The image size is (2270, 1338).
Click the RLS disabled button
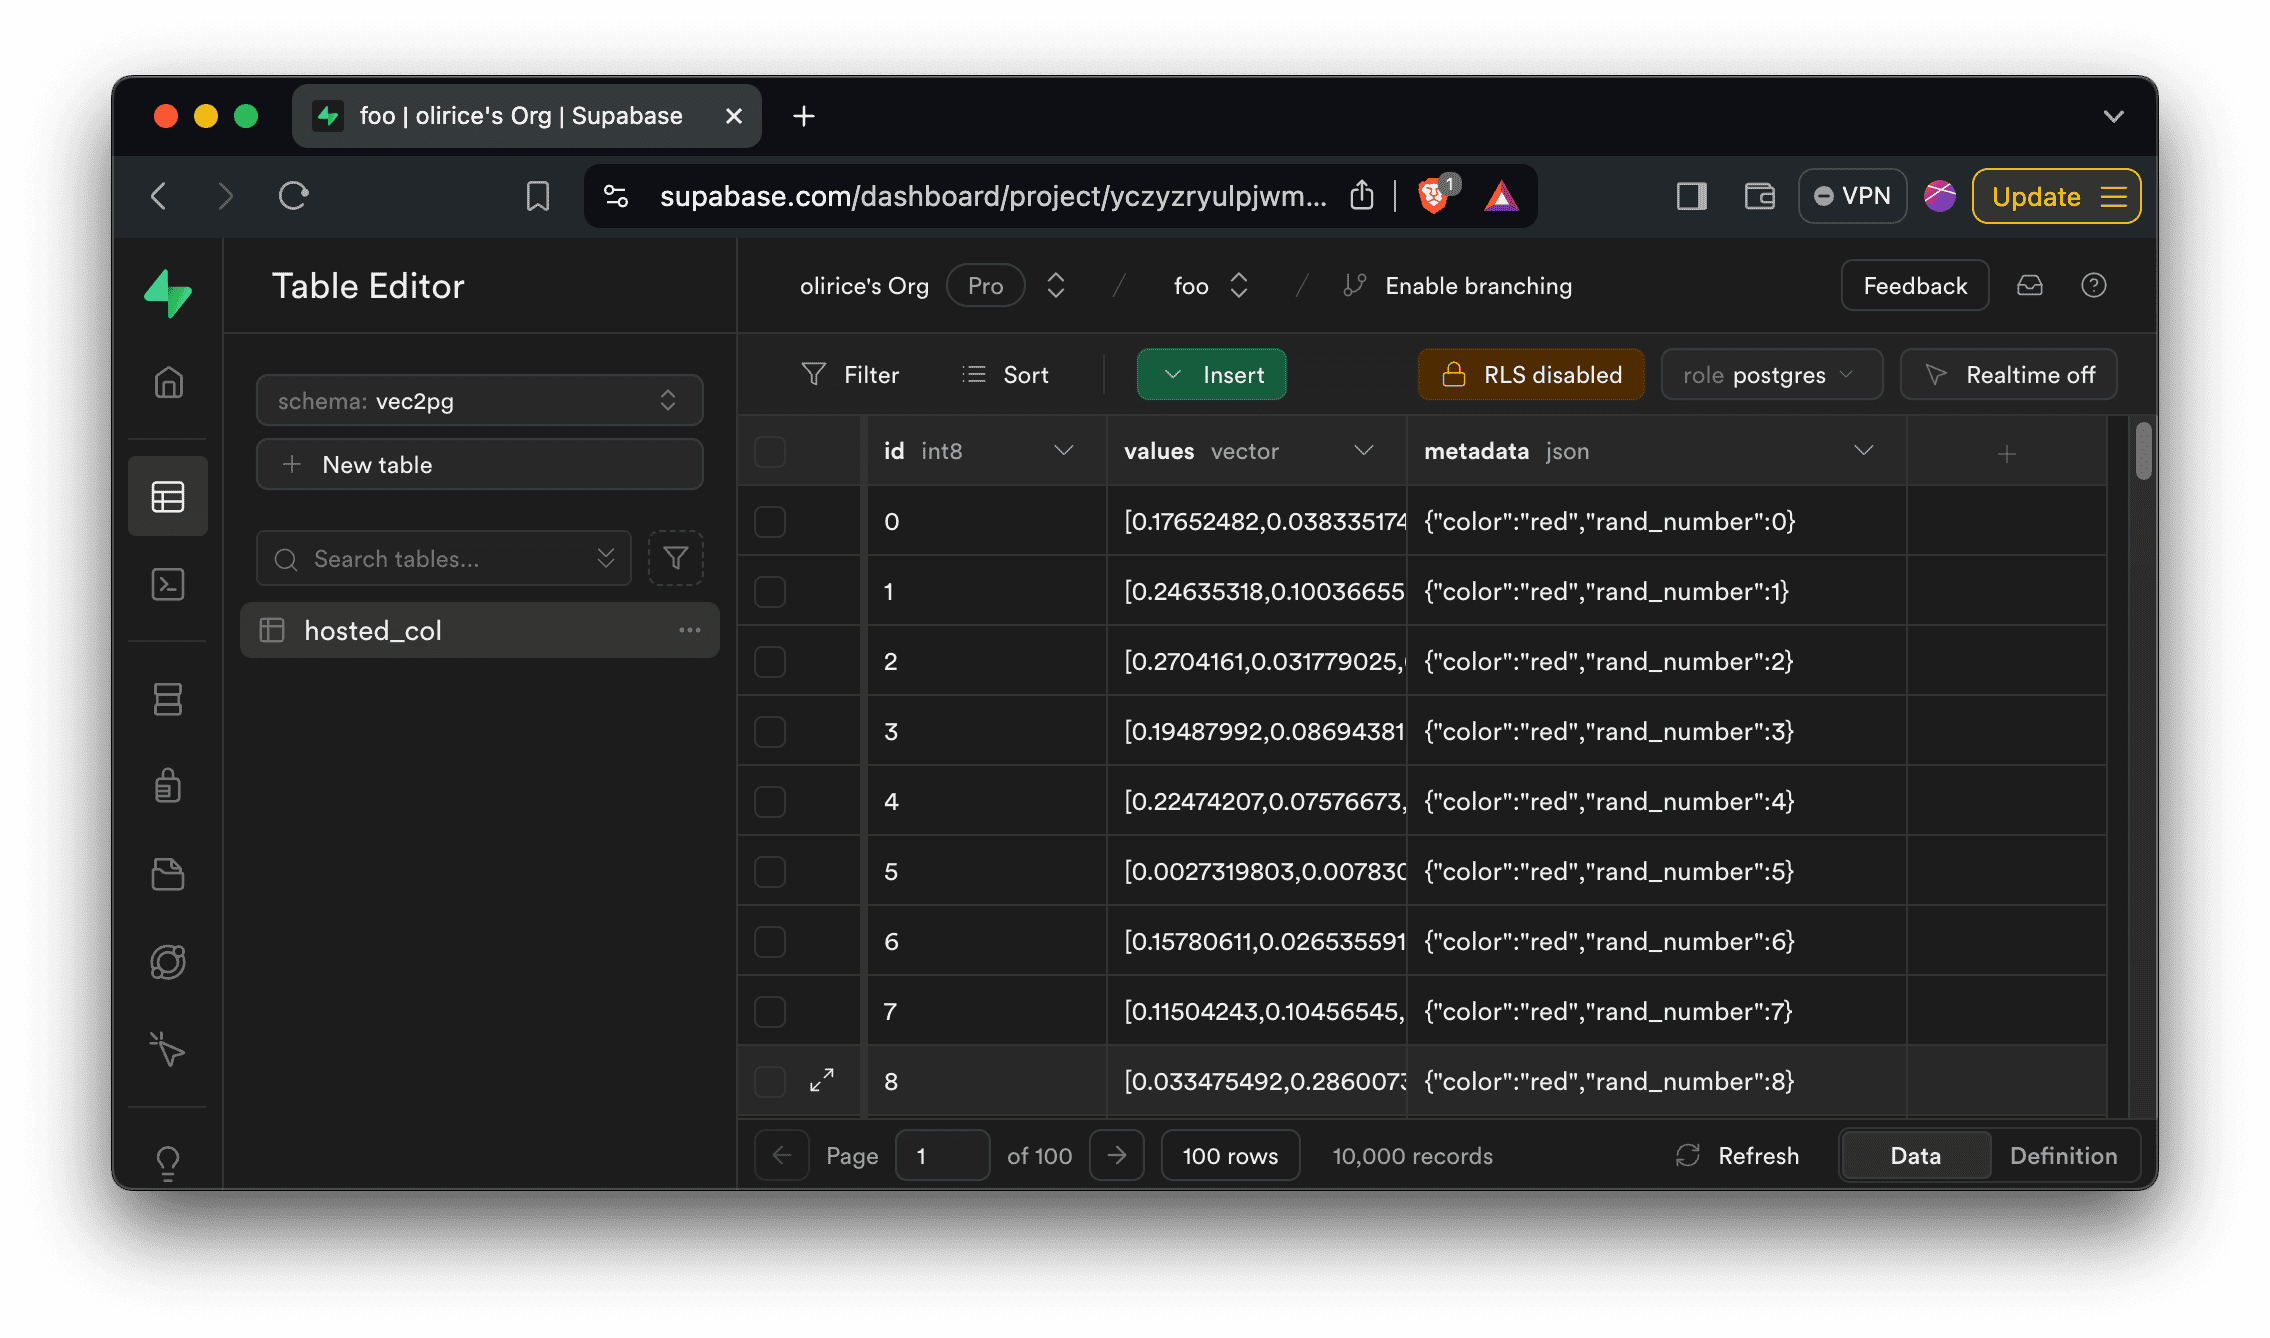click(1530, 375)
